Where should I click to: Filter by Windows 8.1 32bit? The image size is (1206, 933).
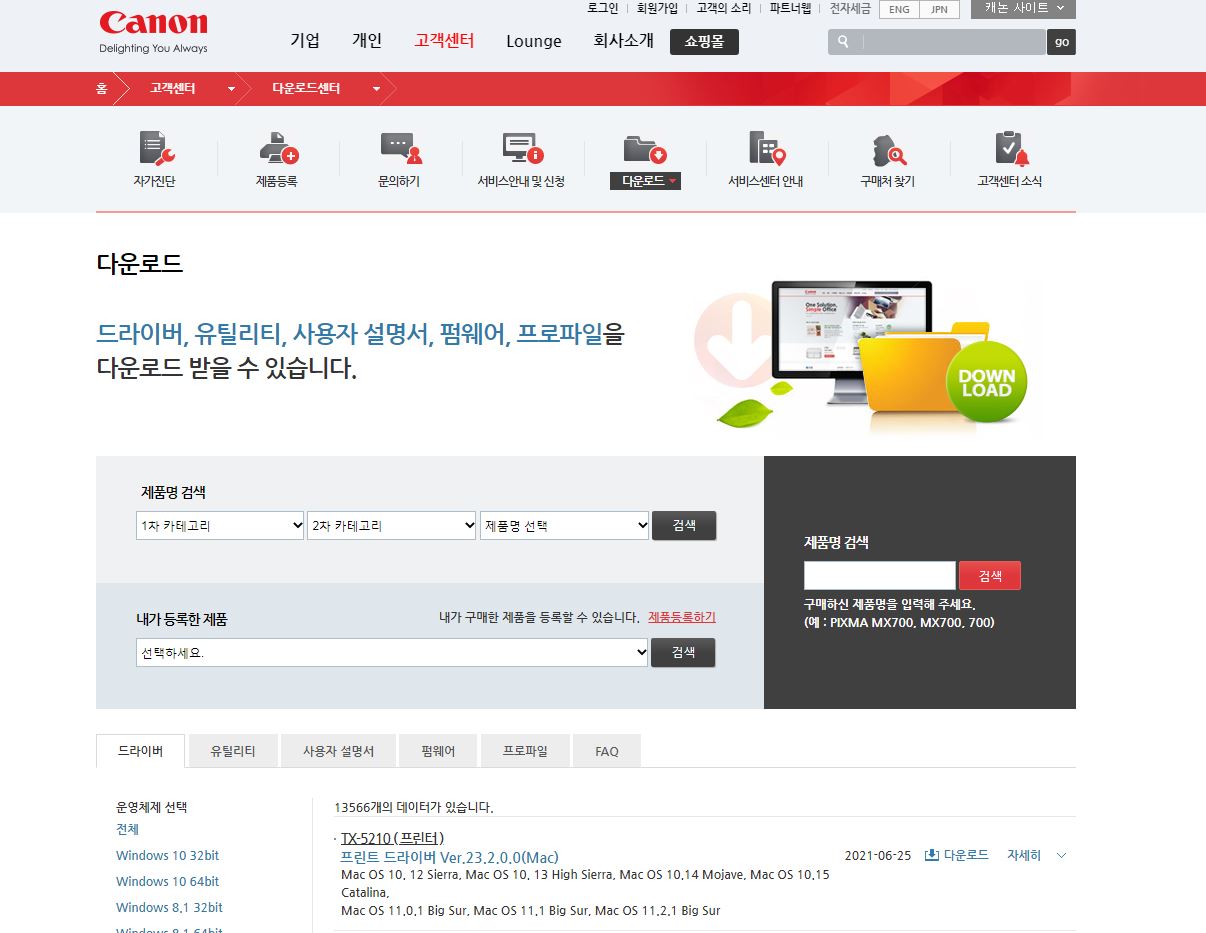click(x=169, y=907)
